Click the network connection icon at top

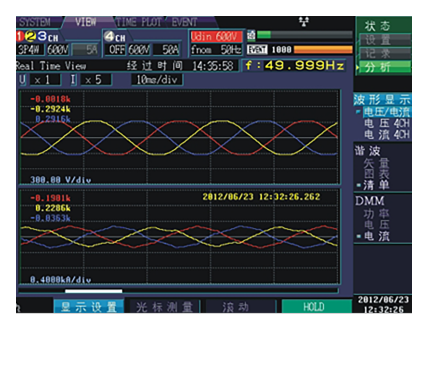click(304, 22)
